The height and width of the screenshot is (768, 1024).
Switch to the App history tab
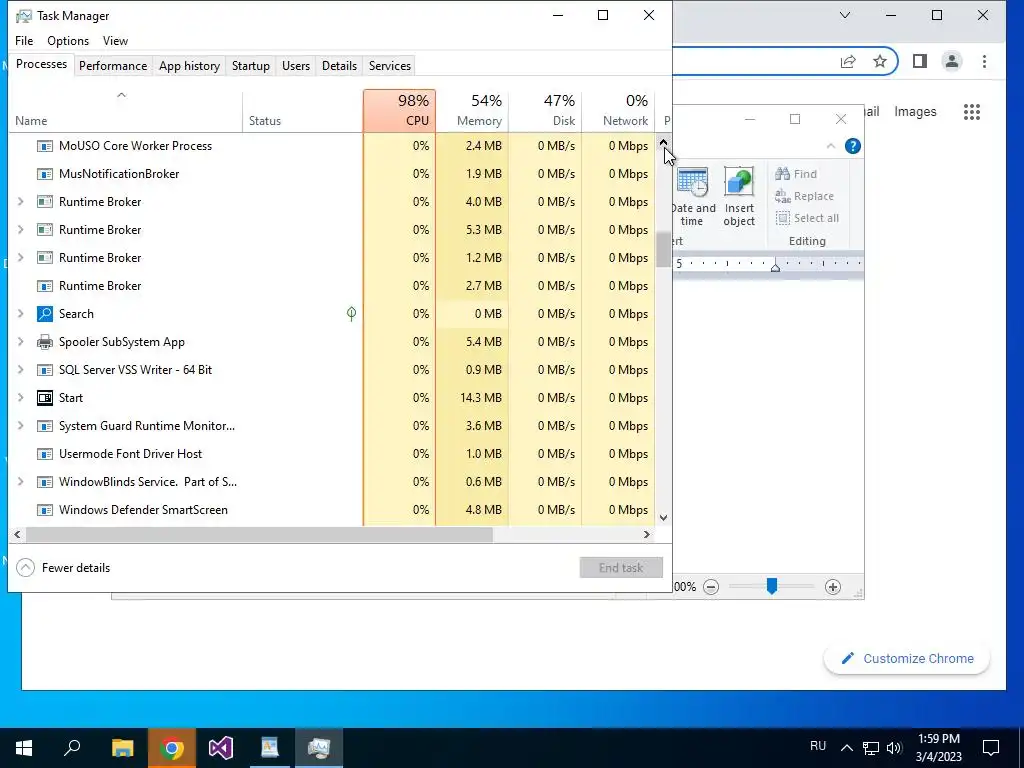click(189, 66)
